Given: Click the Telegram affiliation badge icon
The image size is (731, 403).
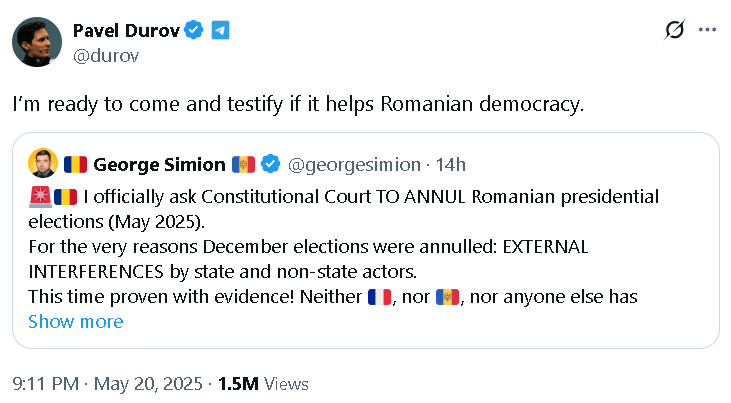Looking at the screenshot, I should pyautogui.click(x=220, y=31).
